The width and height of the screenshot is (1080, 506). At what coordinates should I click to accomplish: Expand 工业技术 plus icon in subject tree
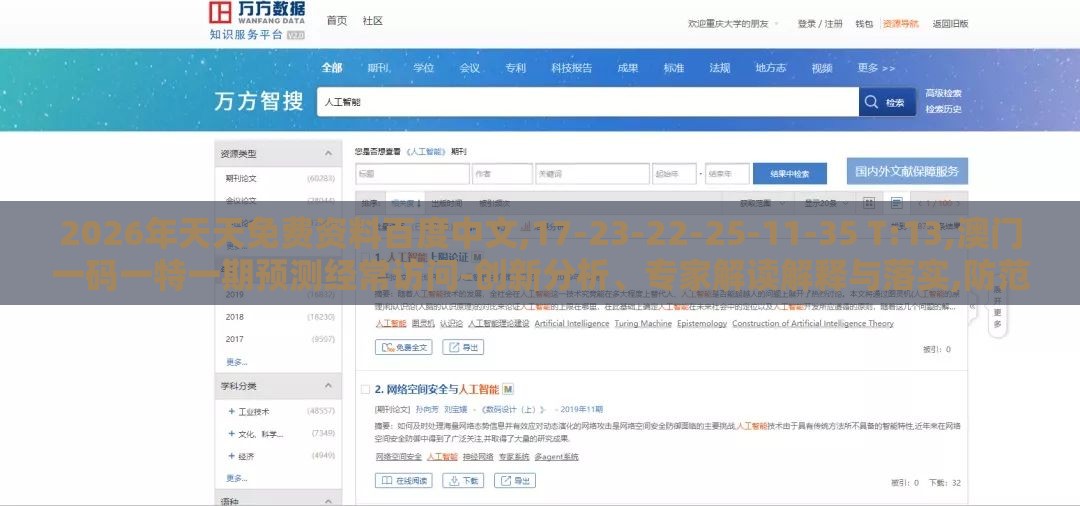[231, 411]
